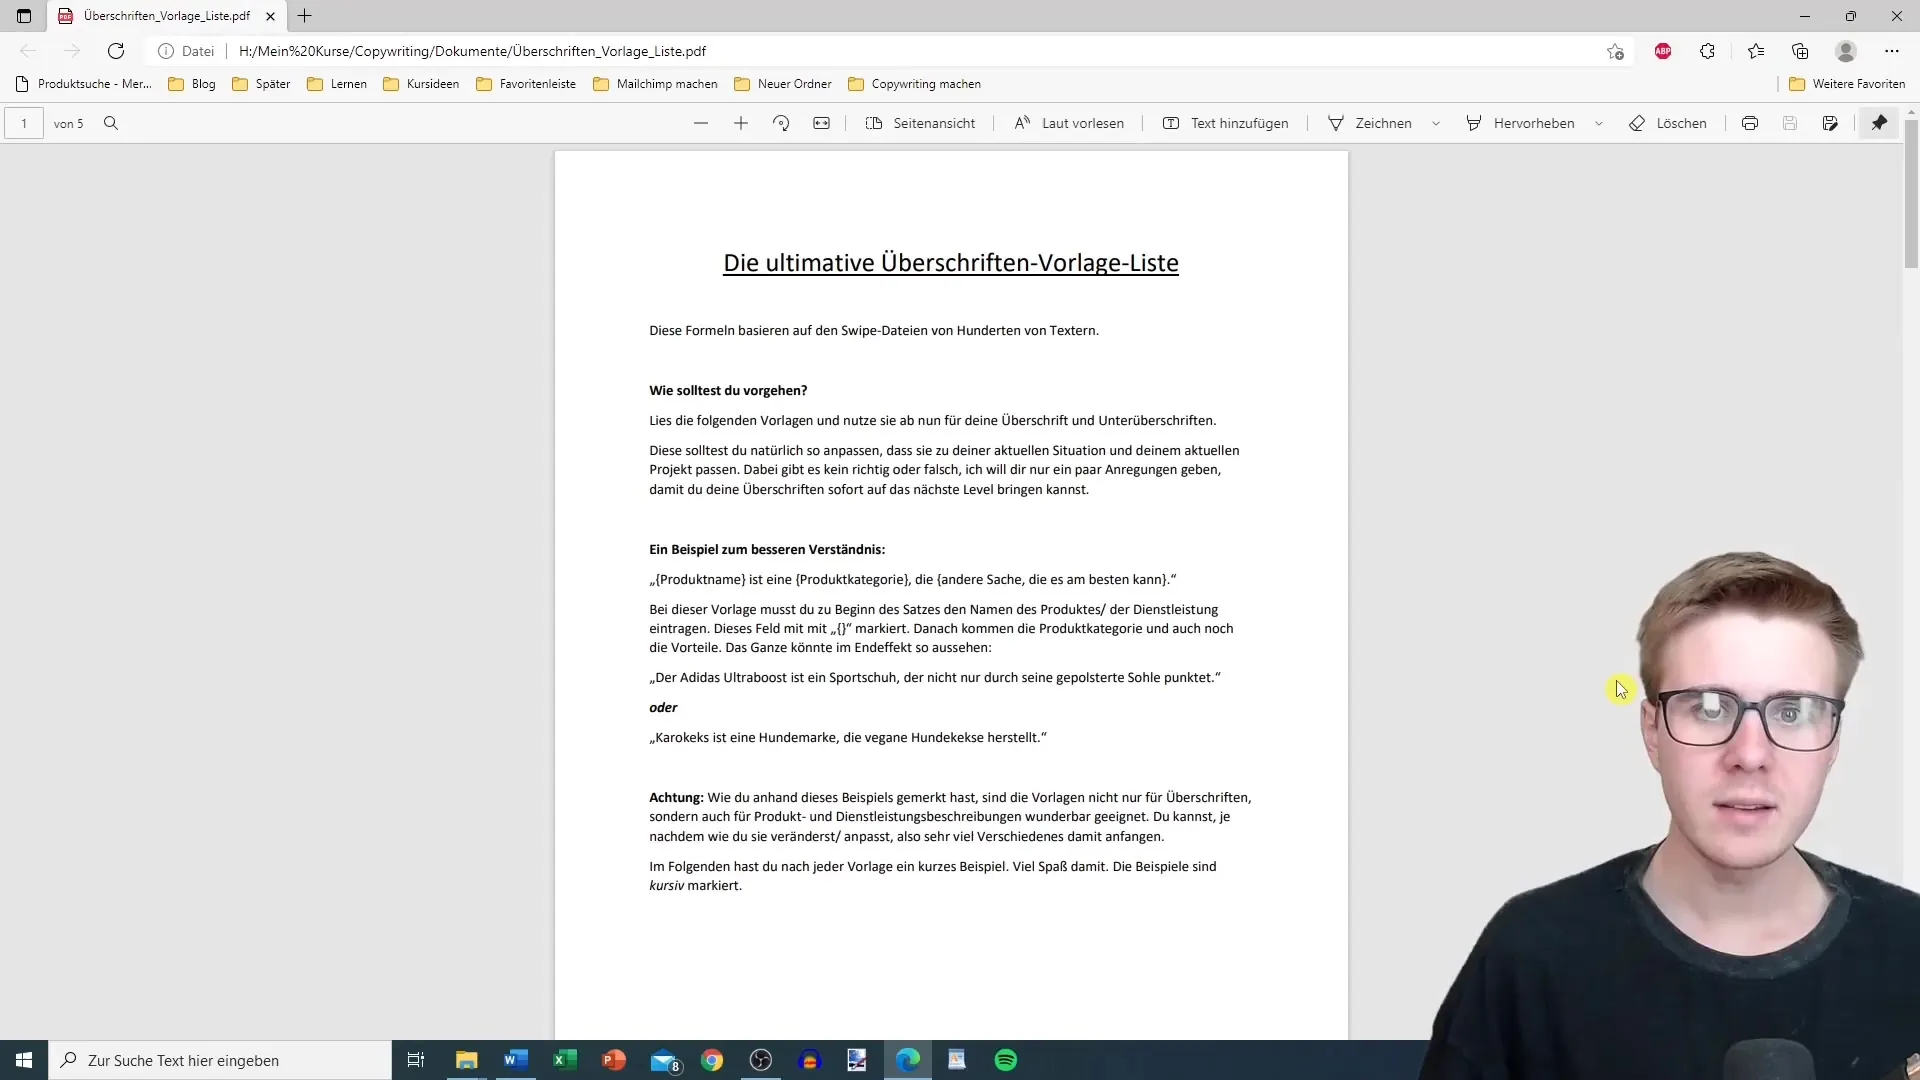The image size is (1920, 1080).
Task: Open the user profile avatar
Action: coord(1846,51)
